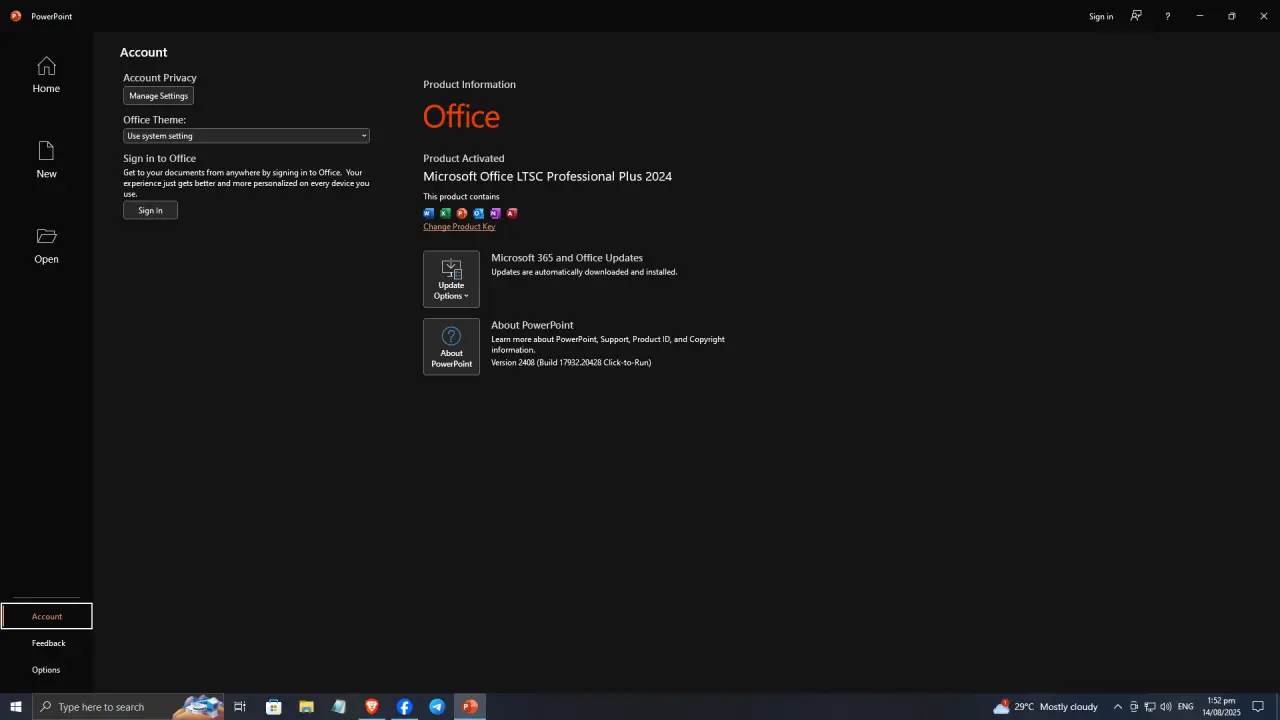1280x720 pixels.
Task: Open the clock showing 1:52 pm
Action: (x=1222, y=707)
